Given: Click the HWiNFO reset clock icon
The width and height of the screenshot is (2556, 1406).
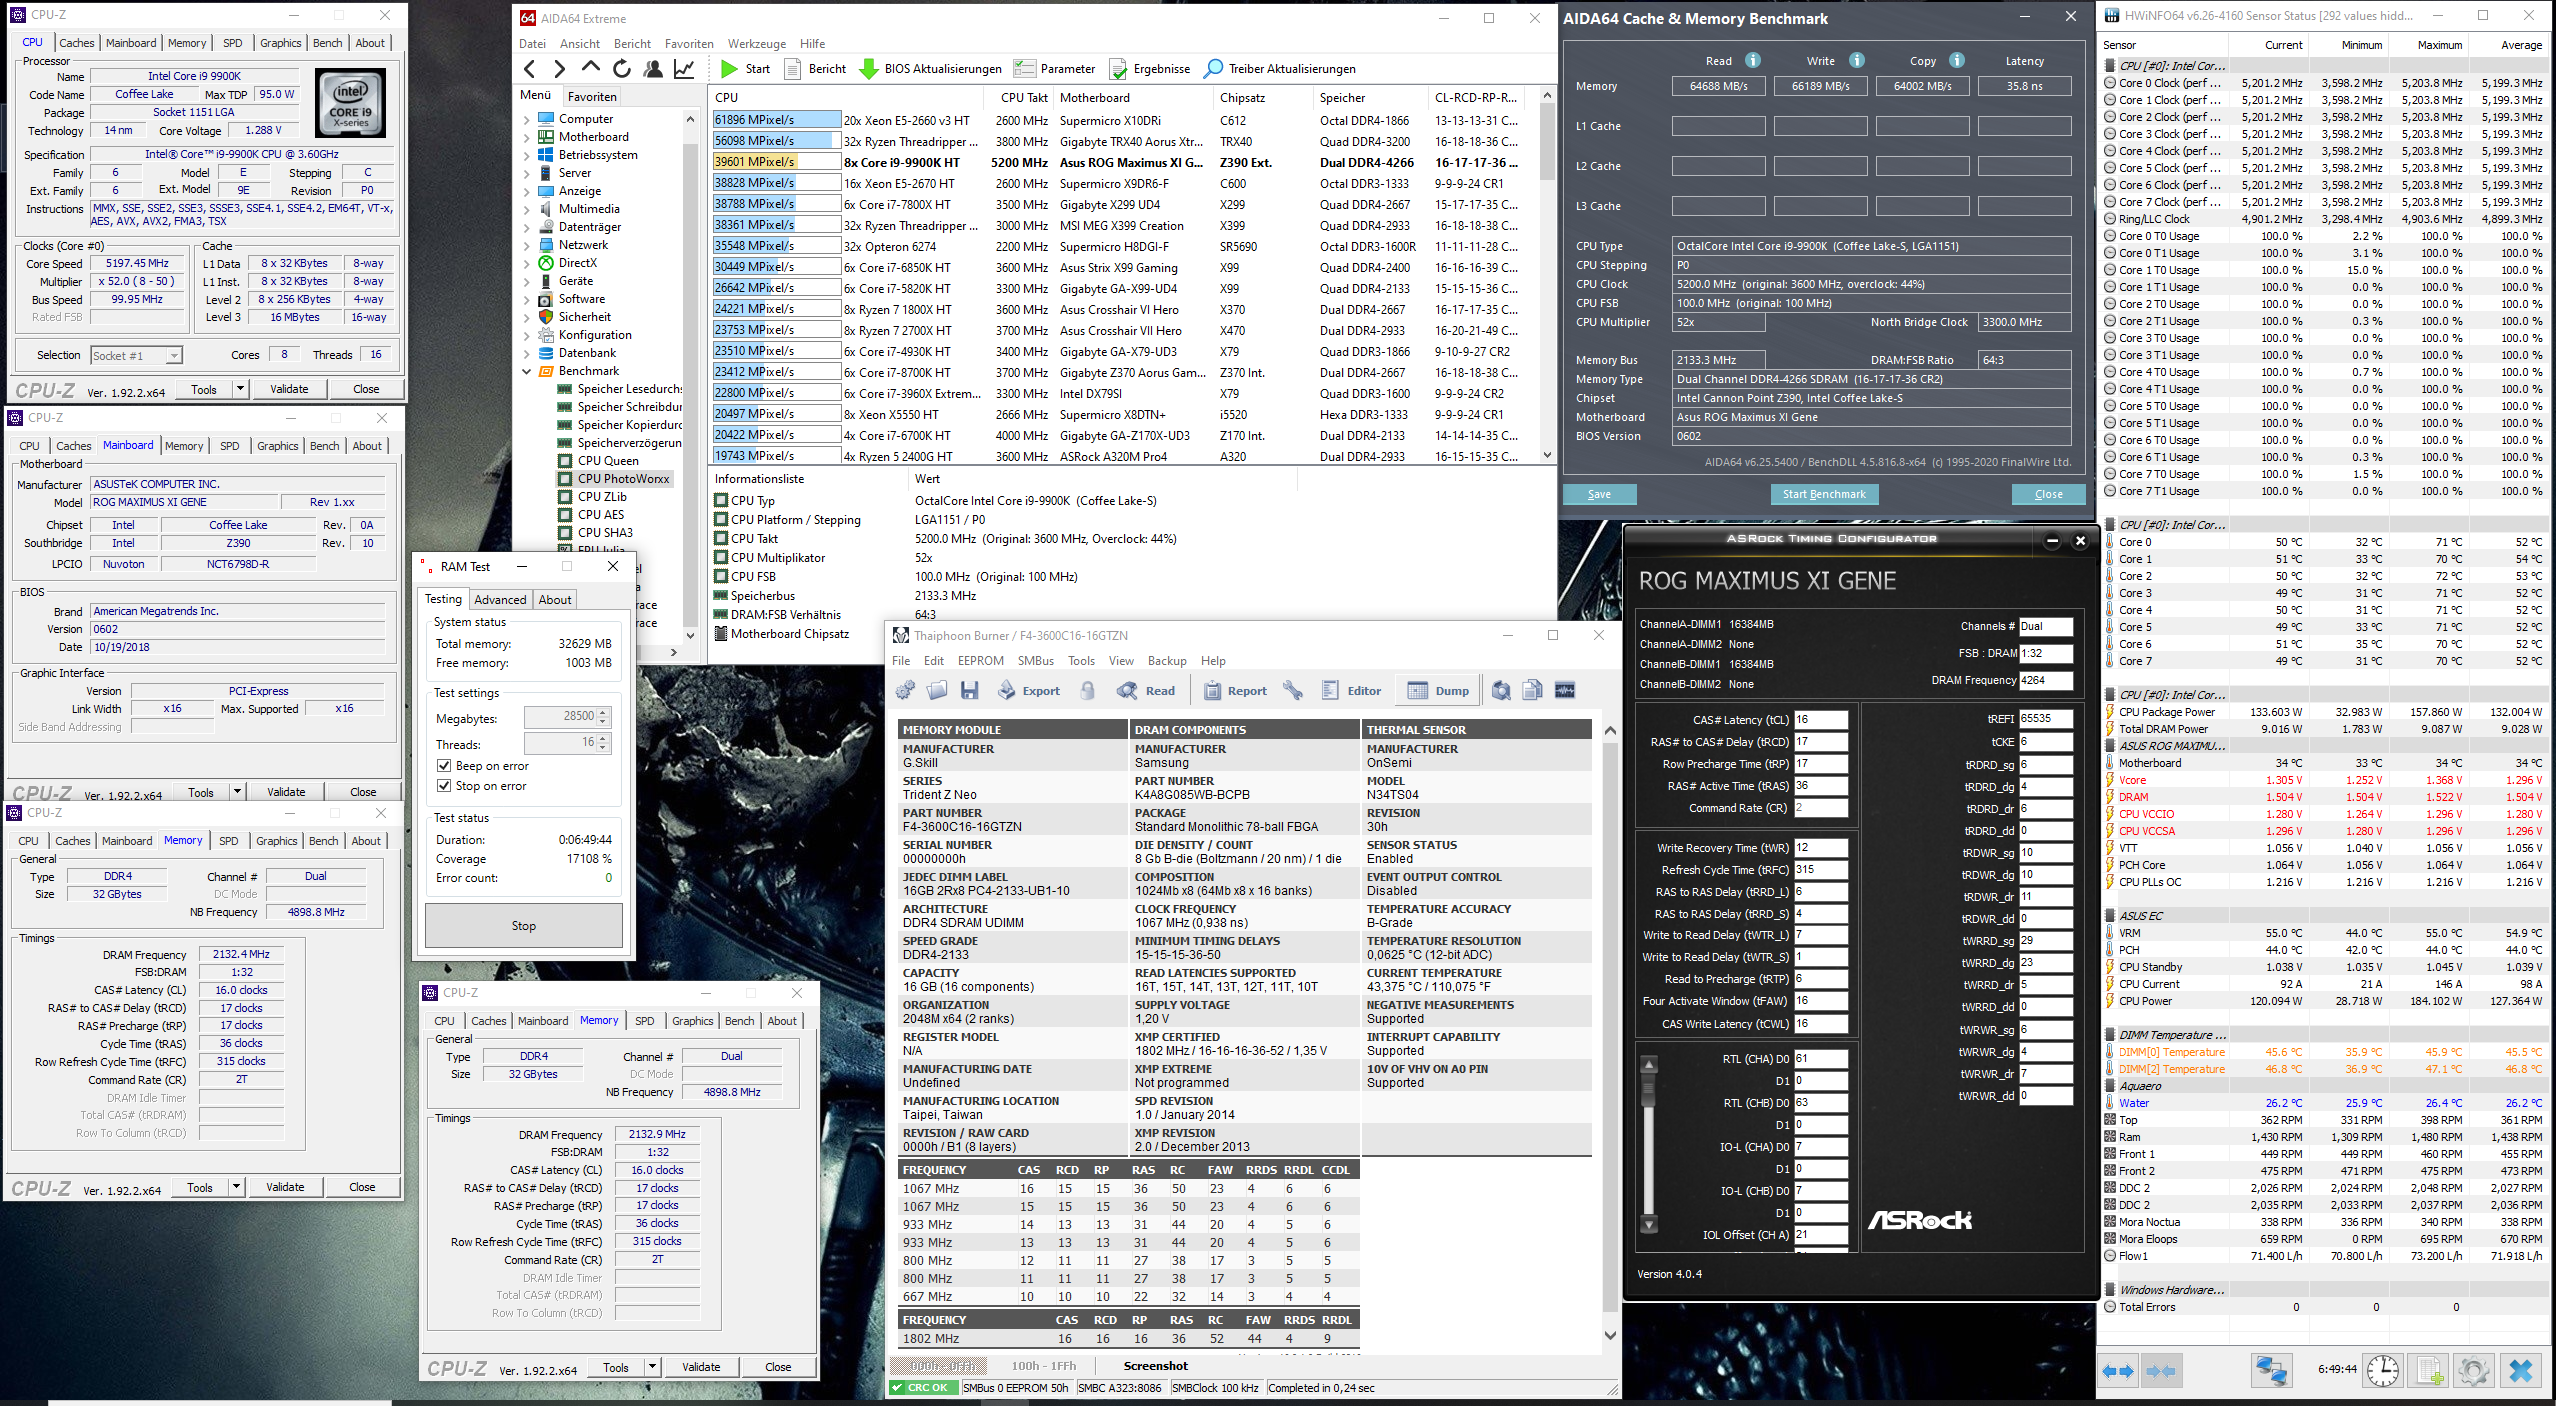Looking at the screenshot, I should click(x=2383, y=1370).
